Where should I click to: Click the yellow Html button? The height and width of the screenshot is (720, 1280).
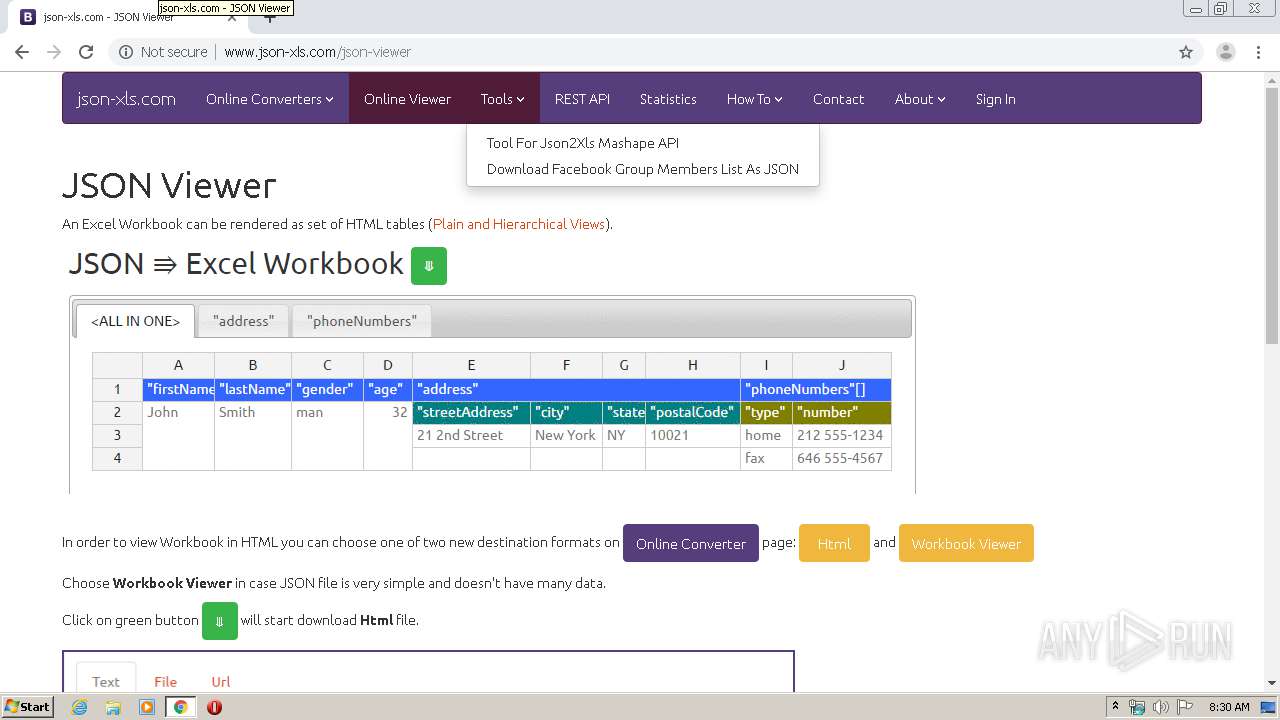(x=834, y=543)
